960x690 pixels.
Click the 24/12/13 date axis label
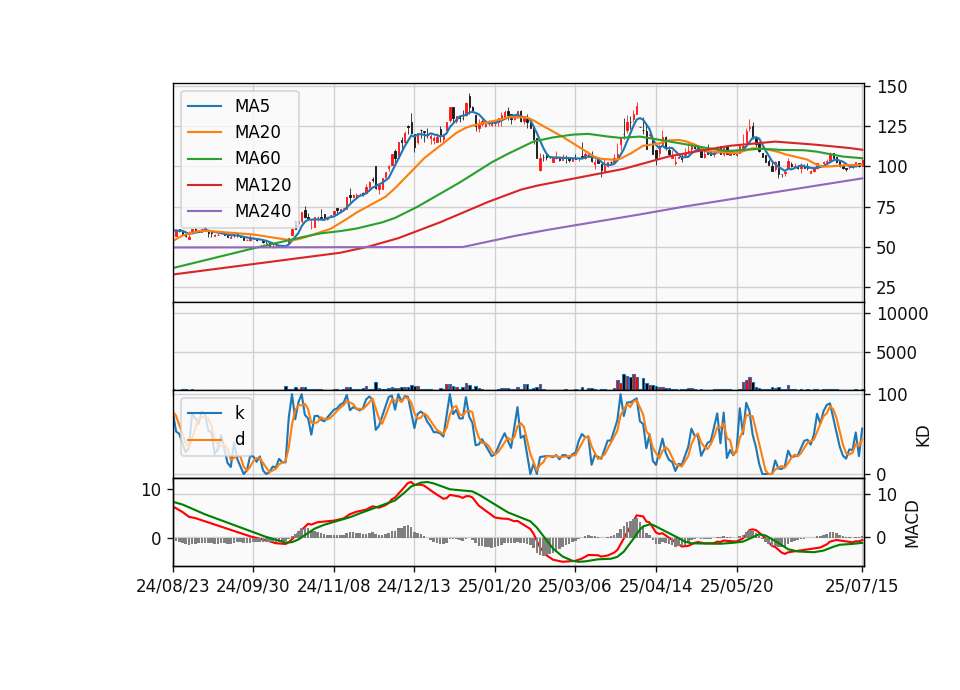pos(414,586)
